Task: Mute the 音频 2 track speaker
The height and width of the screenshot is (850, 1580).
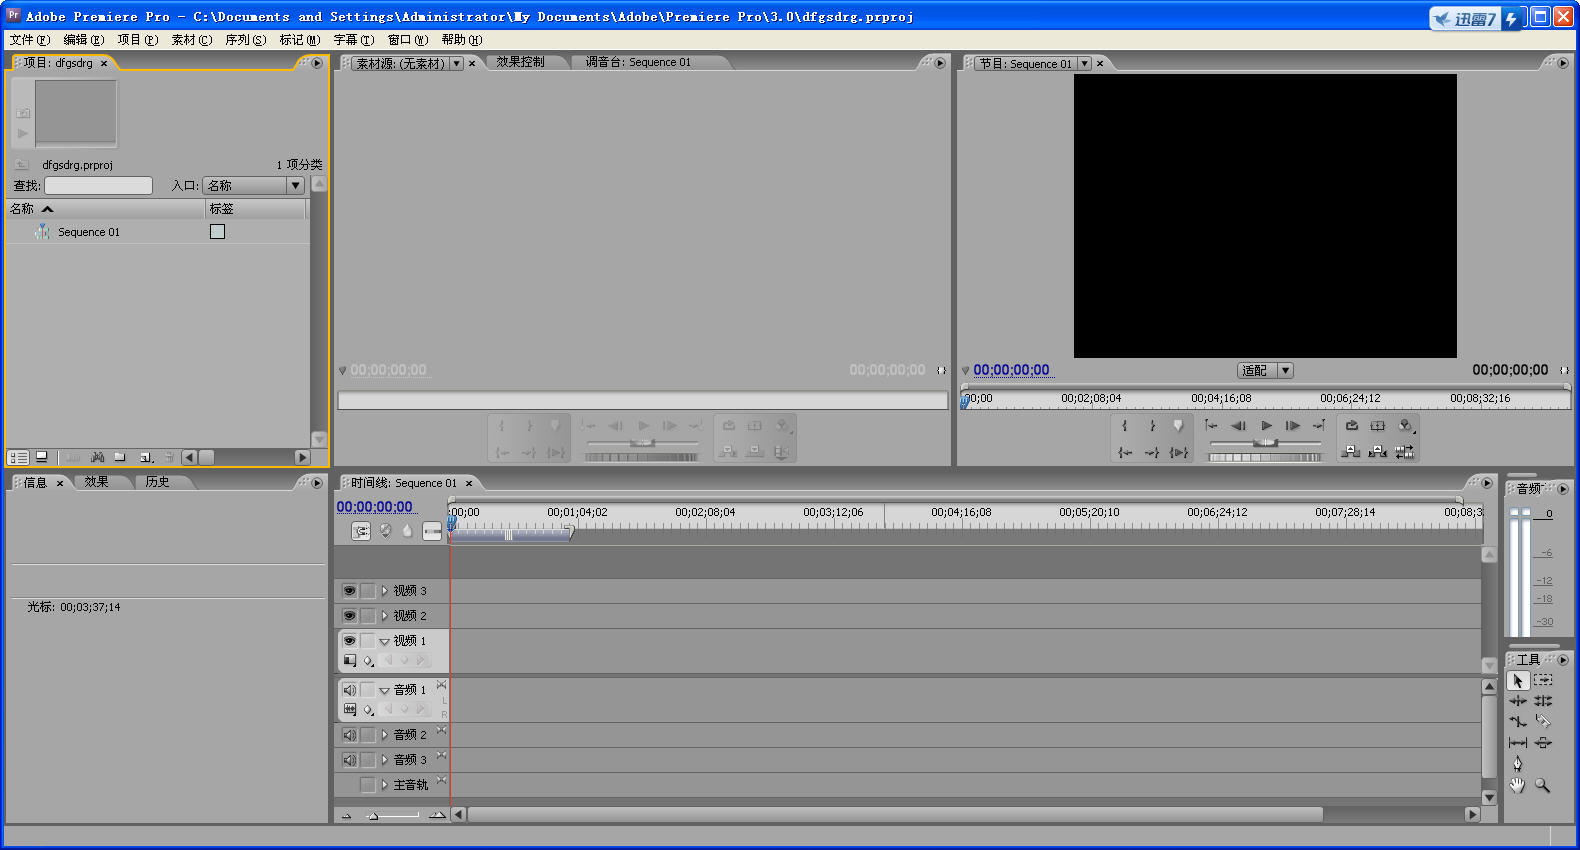Action: tap(349, 735)
